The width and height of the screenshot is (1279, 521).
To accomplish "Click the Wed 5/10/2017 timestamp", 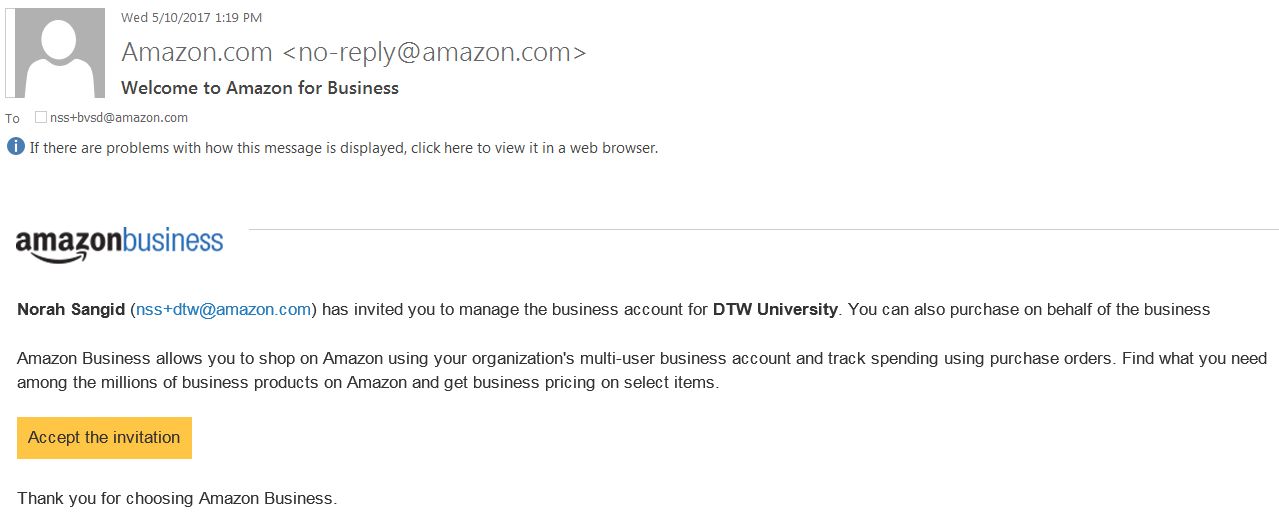I will tap(192, 18).
